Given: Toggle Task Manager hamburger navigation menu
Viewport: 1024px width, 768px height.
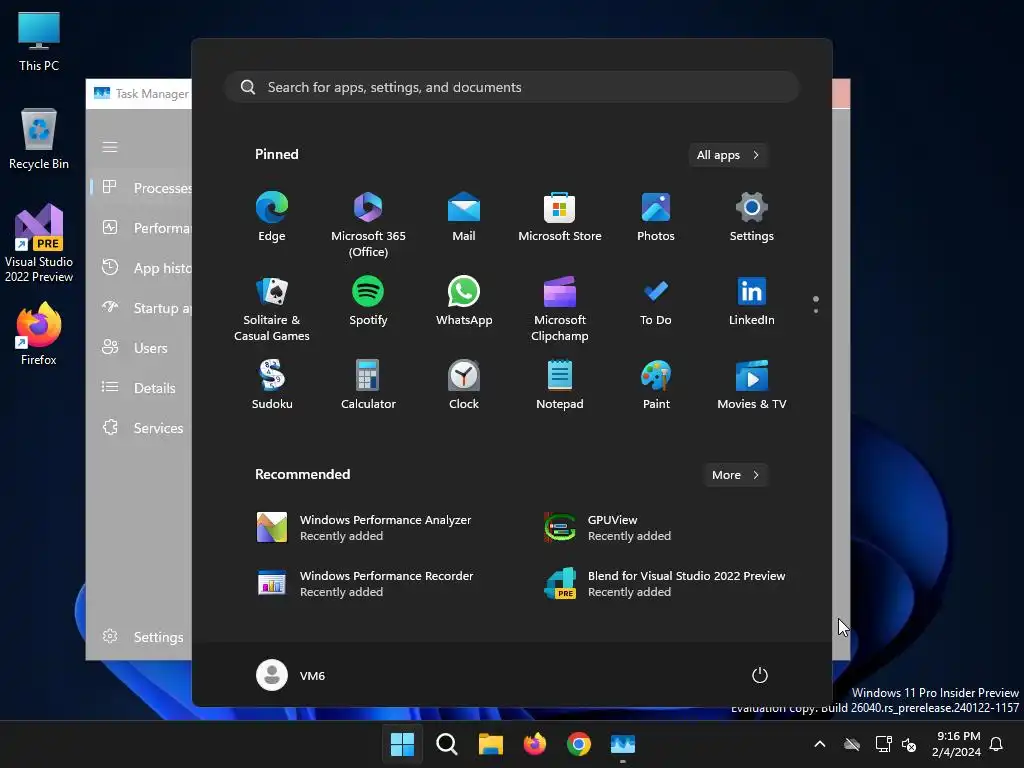Looking at the screenshot, I should pos(110,147).
